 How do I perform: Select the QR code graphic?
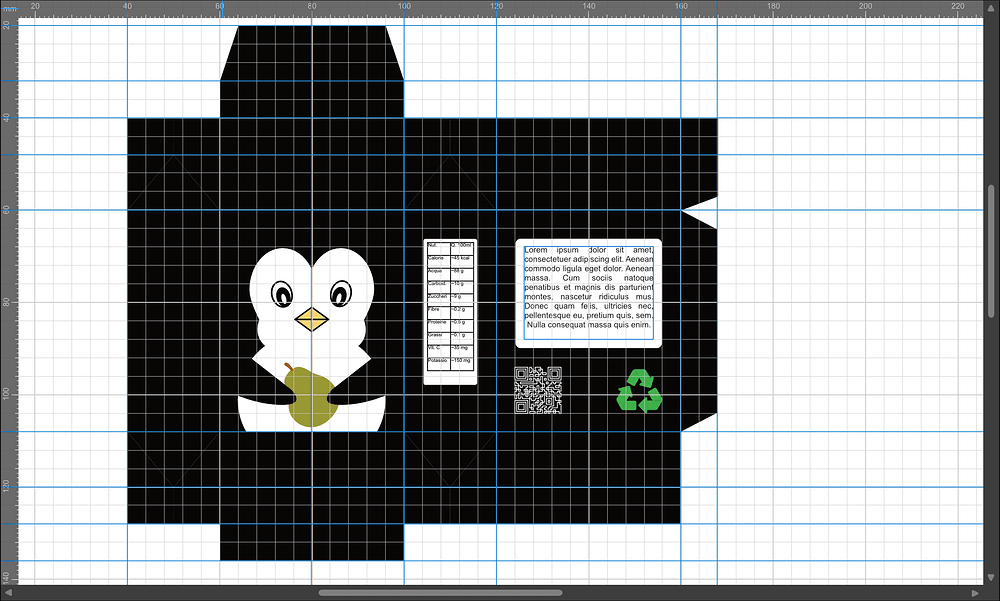click(x=538, y=390)
